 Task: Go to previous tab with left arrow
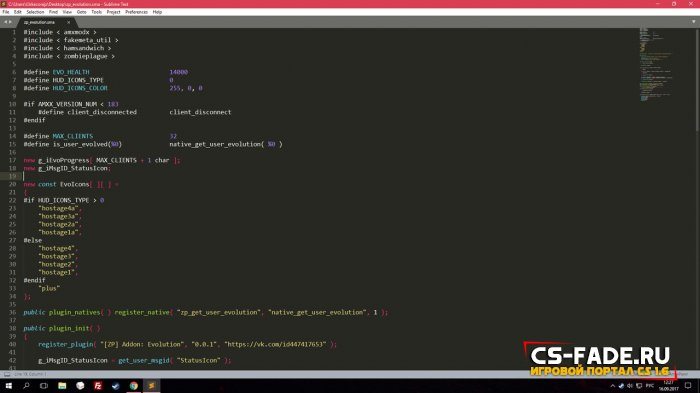5,22
